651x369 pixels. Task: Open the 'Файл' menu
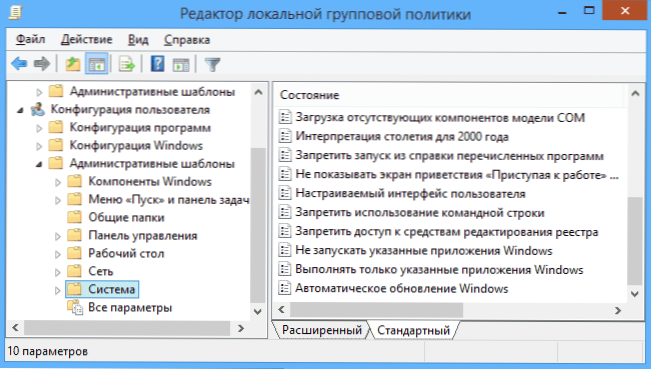tap(30, 39)
